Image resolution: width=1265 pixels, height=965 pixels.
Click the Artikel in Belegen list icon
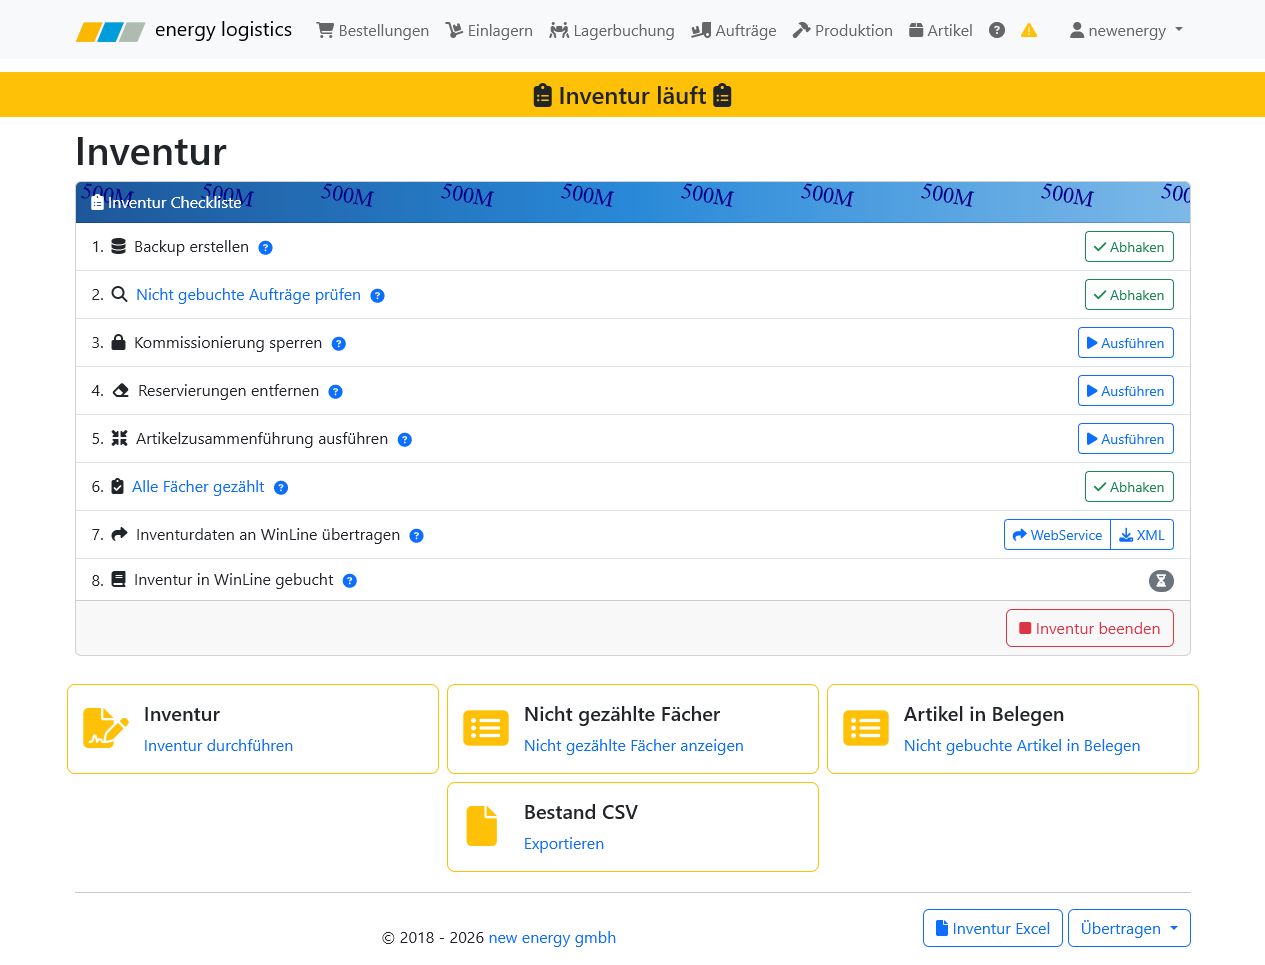coord(866,728)
